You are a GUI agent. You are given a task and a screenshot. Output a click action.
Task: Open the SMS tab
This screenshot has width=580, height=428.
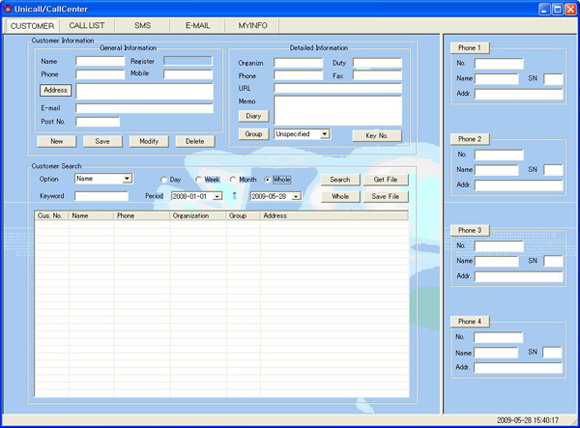coord(142,26)
